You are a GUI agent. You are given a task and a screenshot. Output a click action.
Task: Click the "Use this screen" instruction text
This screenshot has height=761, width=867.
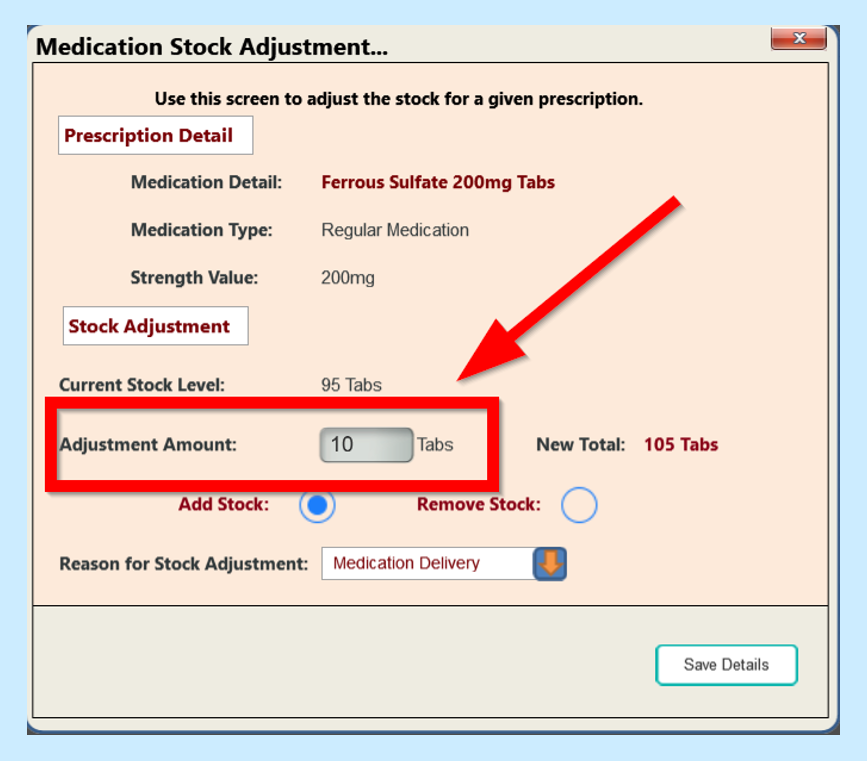[398, 99]
